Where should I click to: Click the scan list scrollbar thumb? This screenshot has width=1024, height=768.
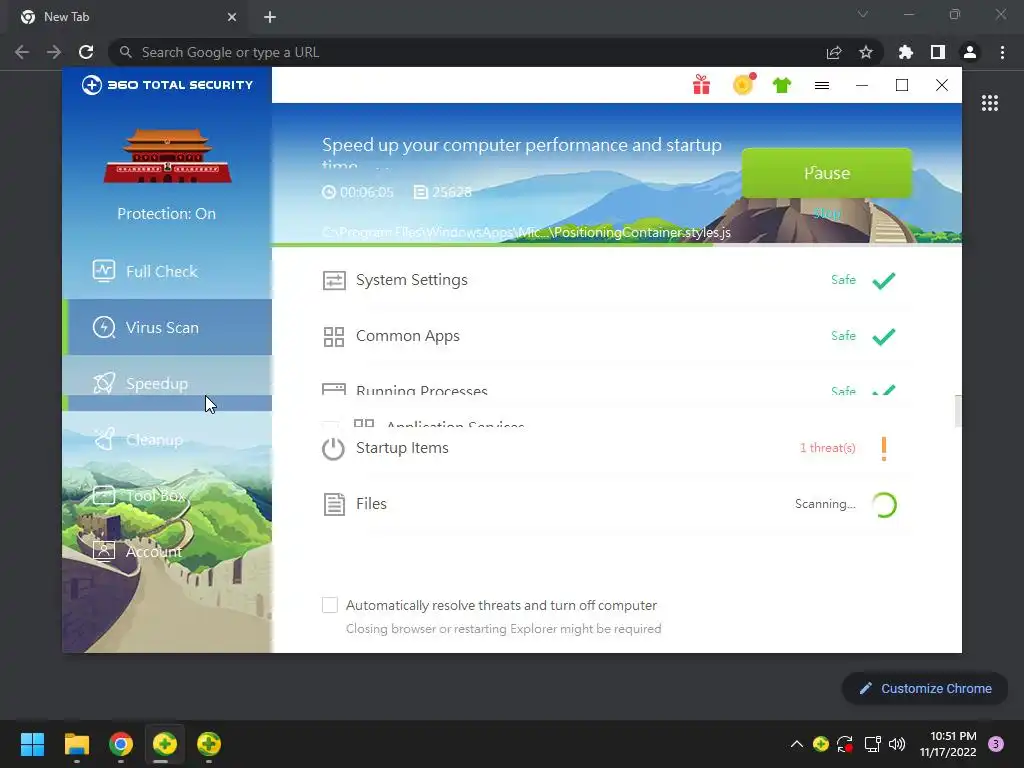958,411
